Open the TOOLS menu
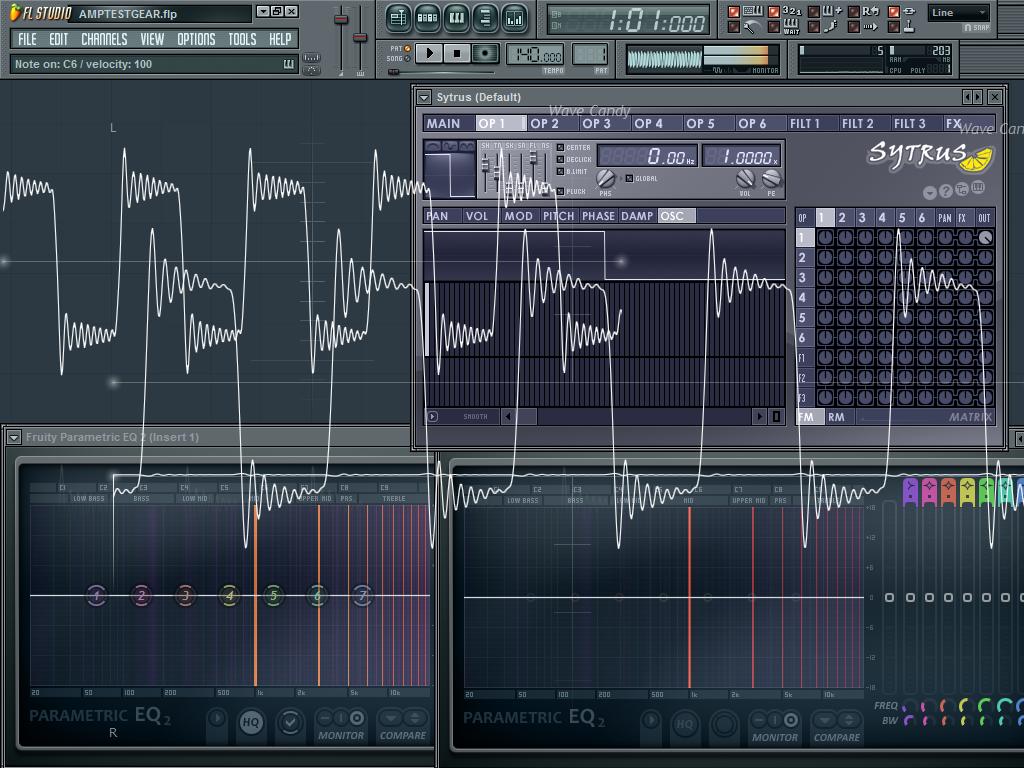 tap(242, 39)
